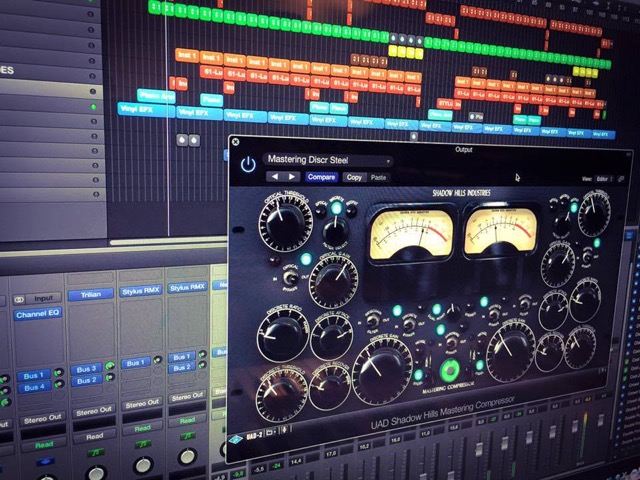Viewport: 640px width, 480px height.
Task: Click the folder icon in UAD-2 toolbar
Action: pos(270,431)
